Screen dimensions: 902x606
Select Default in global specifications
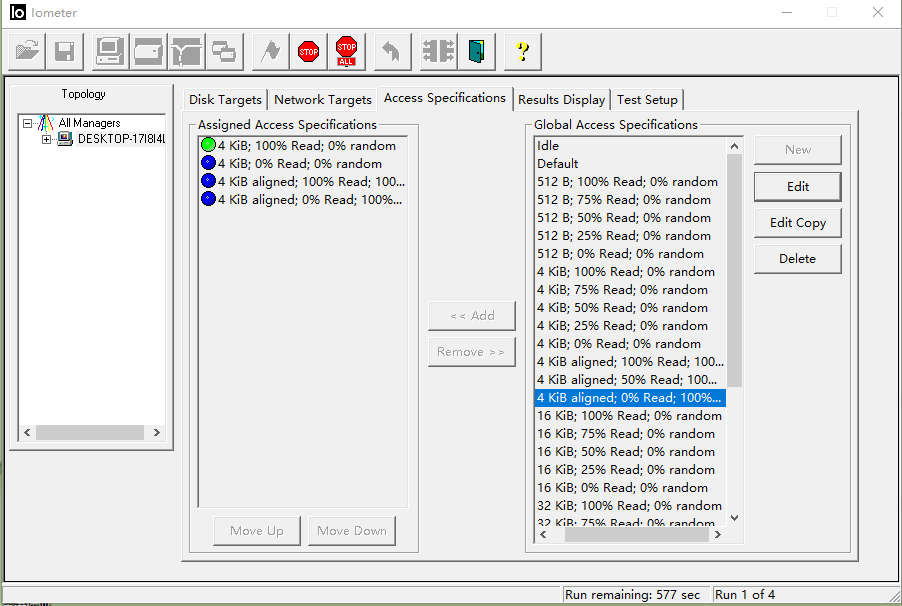630,163
